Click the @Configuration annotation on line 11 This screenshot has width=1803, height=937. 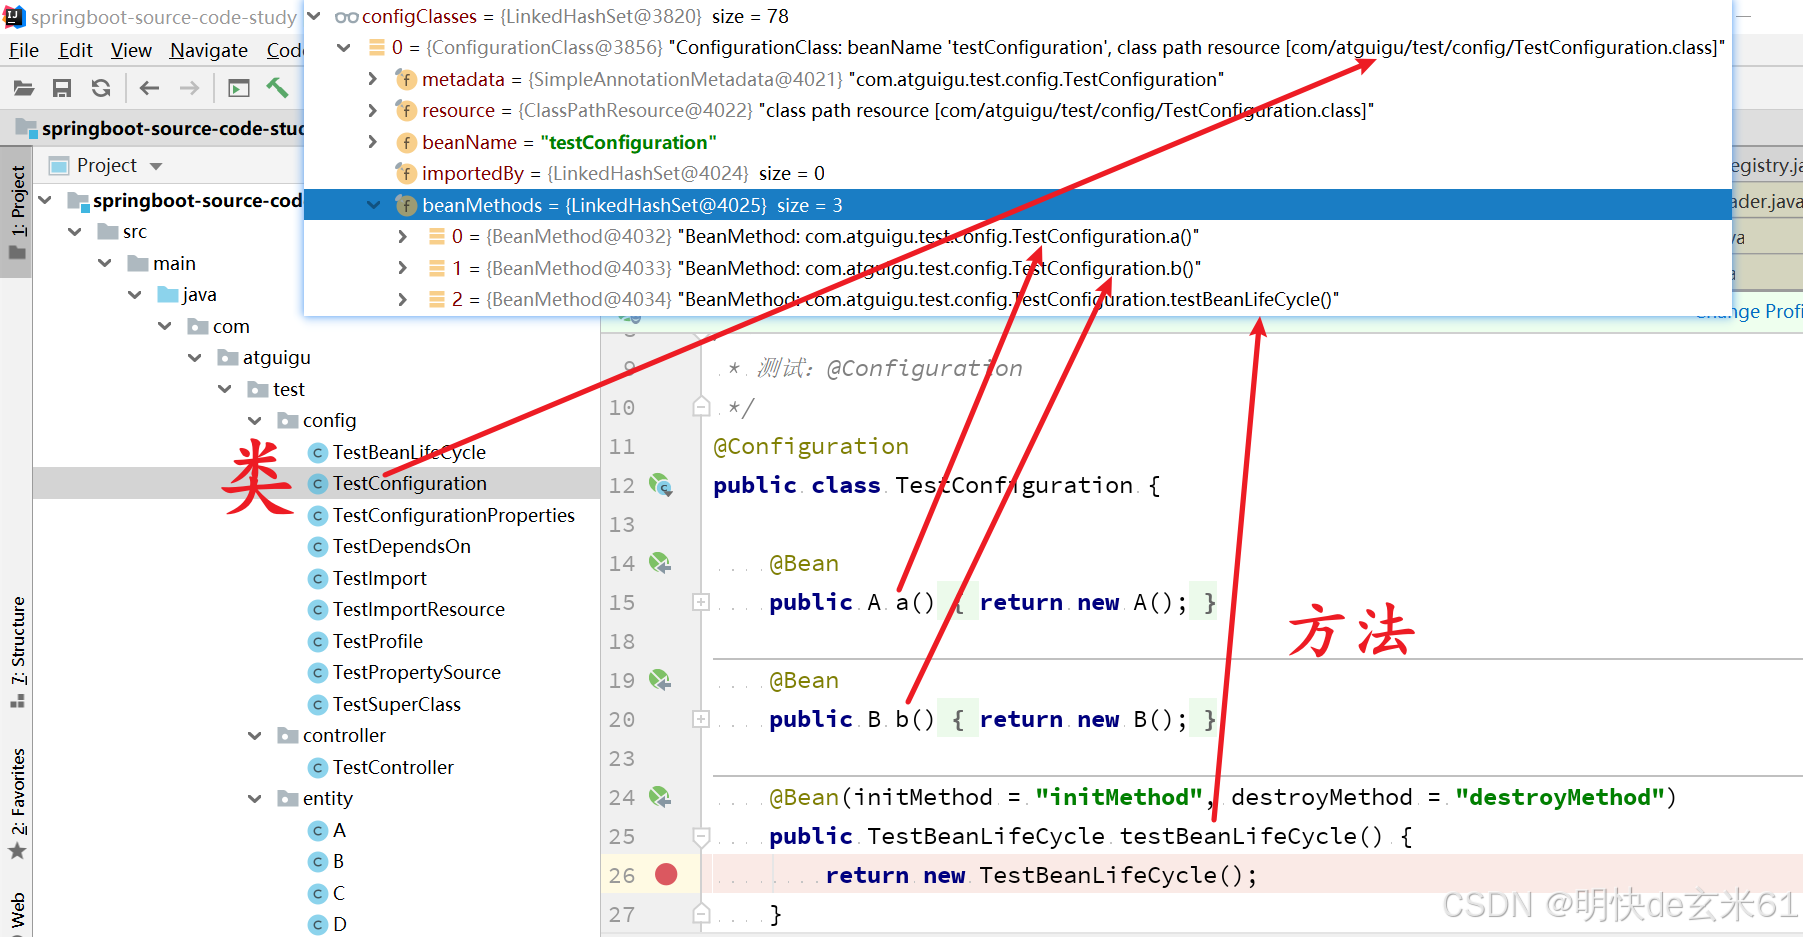click(811, 446)
